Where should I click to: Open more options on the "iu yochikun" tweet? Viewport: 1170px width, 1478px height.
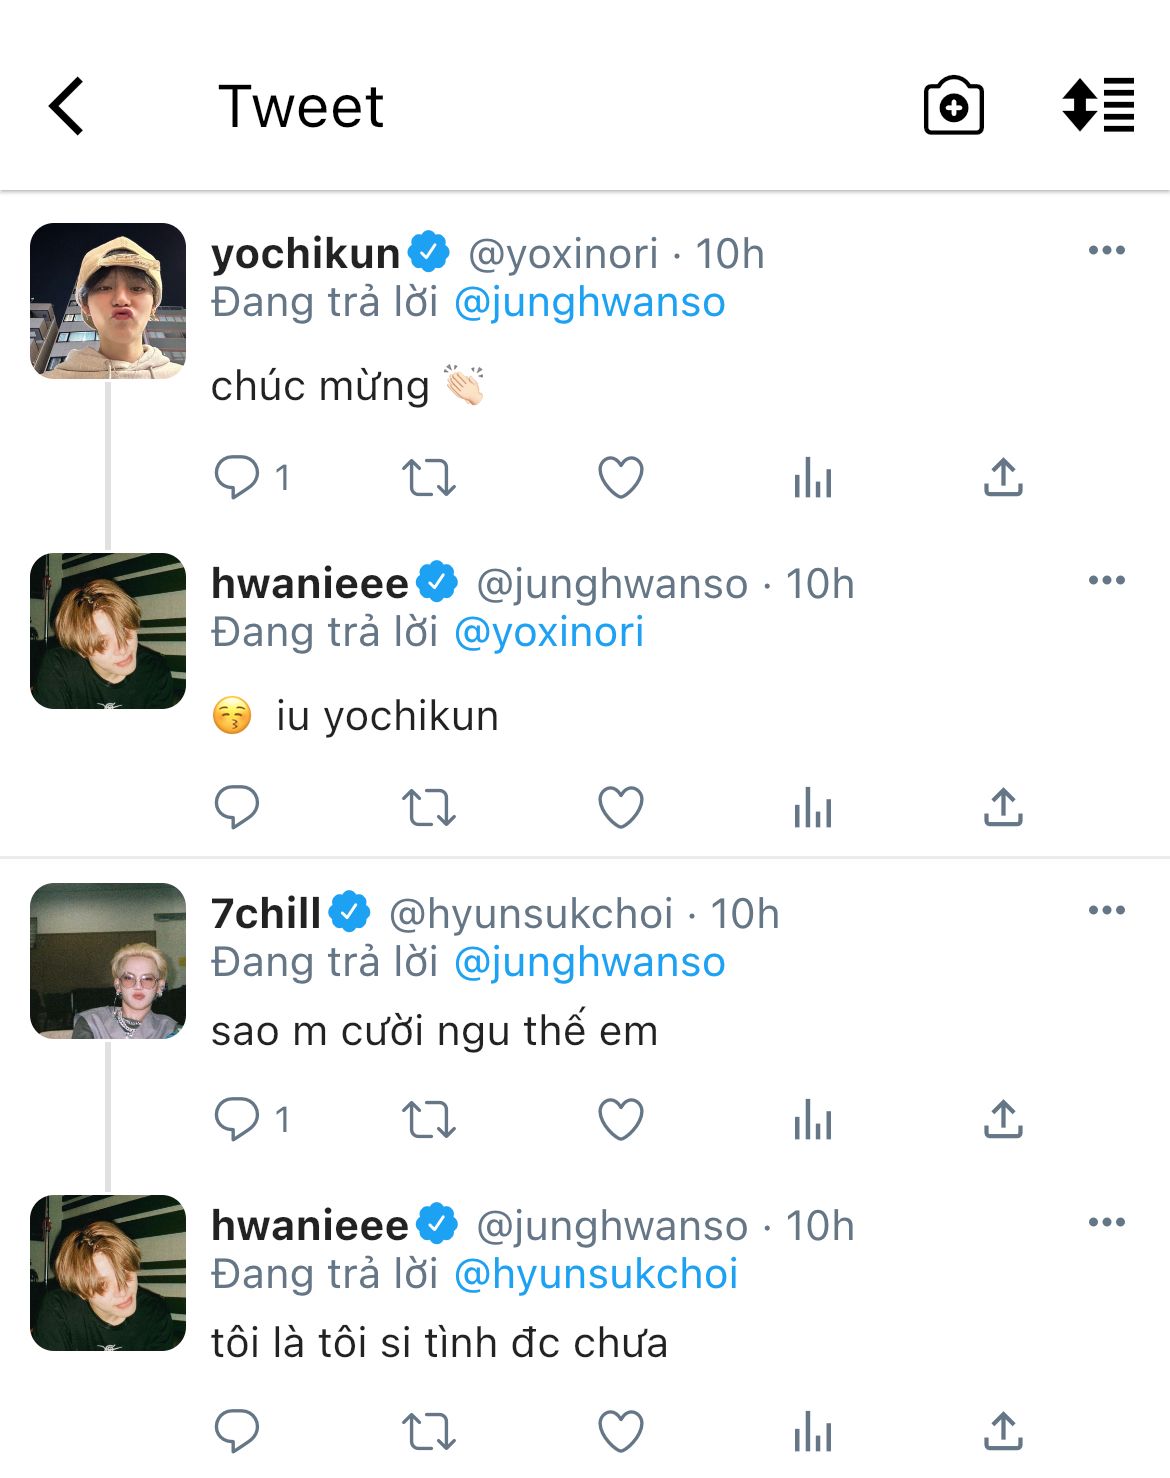(x=1107, y=580)
